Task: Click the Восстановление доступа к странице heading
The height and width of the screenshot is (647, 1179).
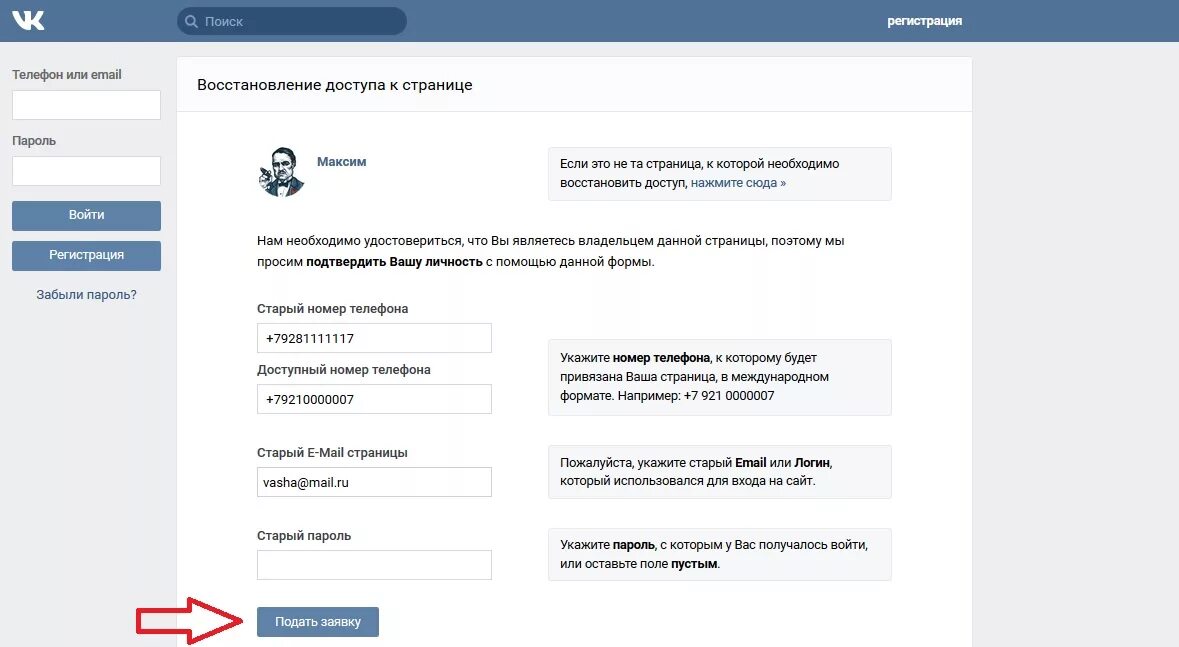Action: 335,85
